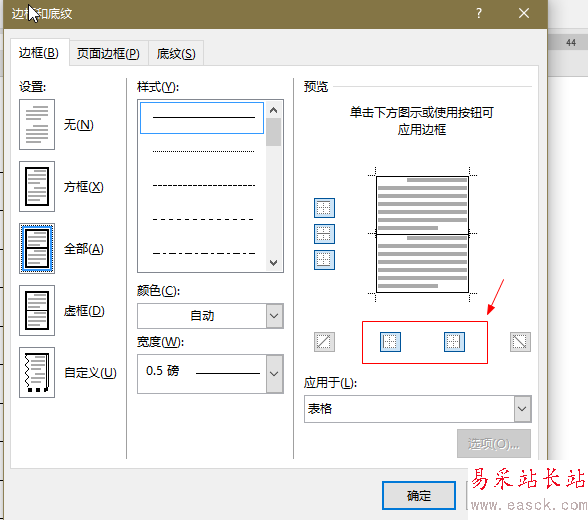Toggle the bottom border button in preview
The height and width of the screenshot is (520, 588).
(324, 260)
